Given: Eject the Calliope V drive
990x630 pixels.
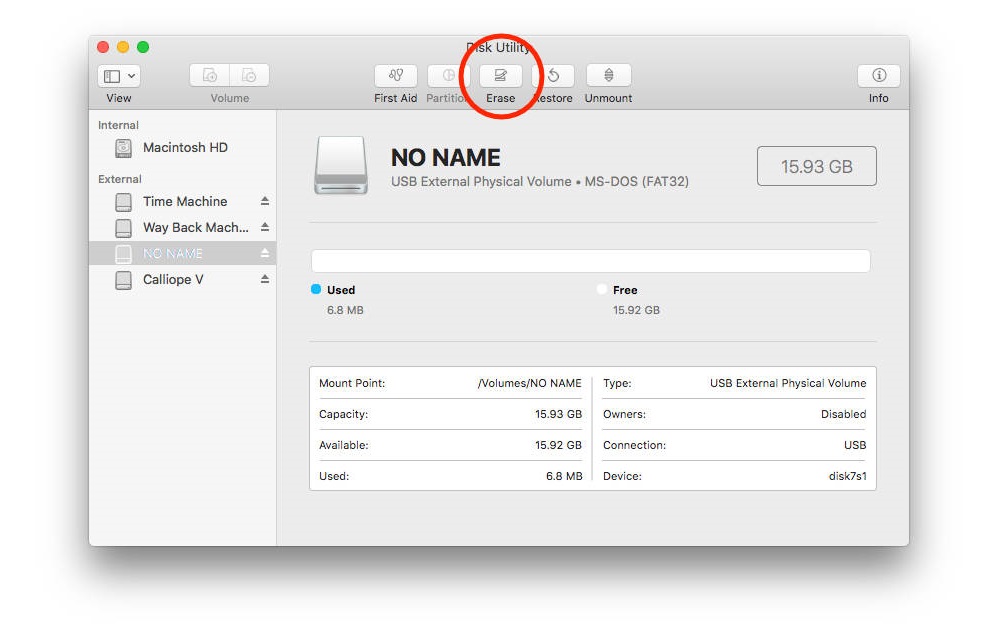Looking at the screenshot, I should 262,280.
